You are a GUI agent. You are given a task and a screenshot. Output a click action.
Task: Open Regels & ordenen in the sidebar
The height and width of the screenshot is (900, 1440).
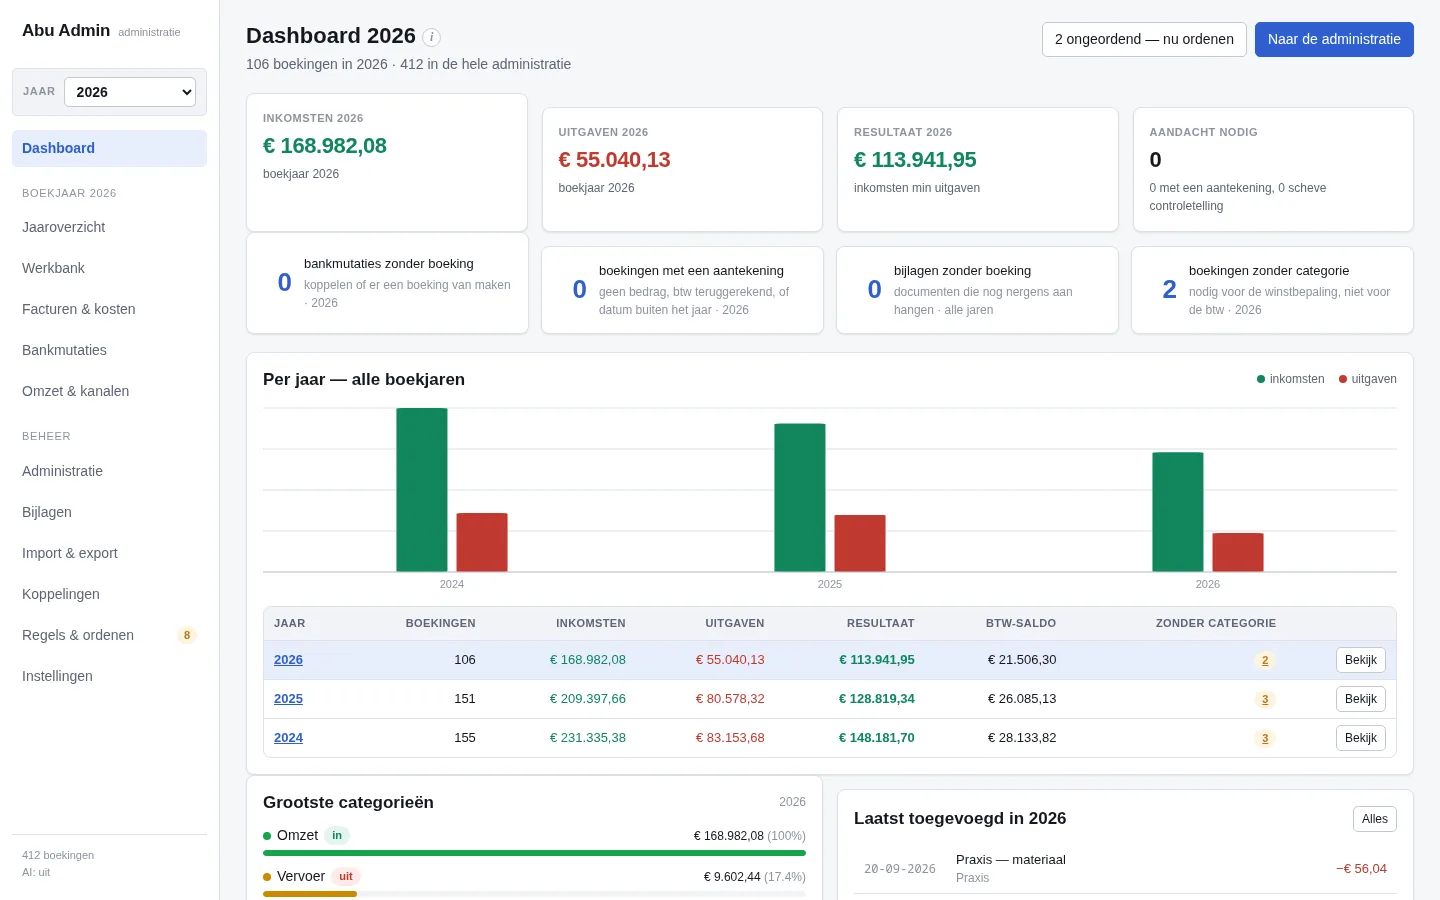(109, 635)
